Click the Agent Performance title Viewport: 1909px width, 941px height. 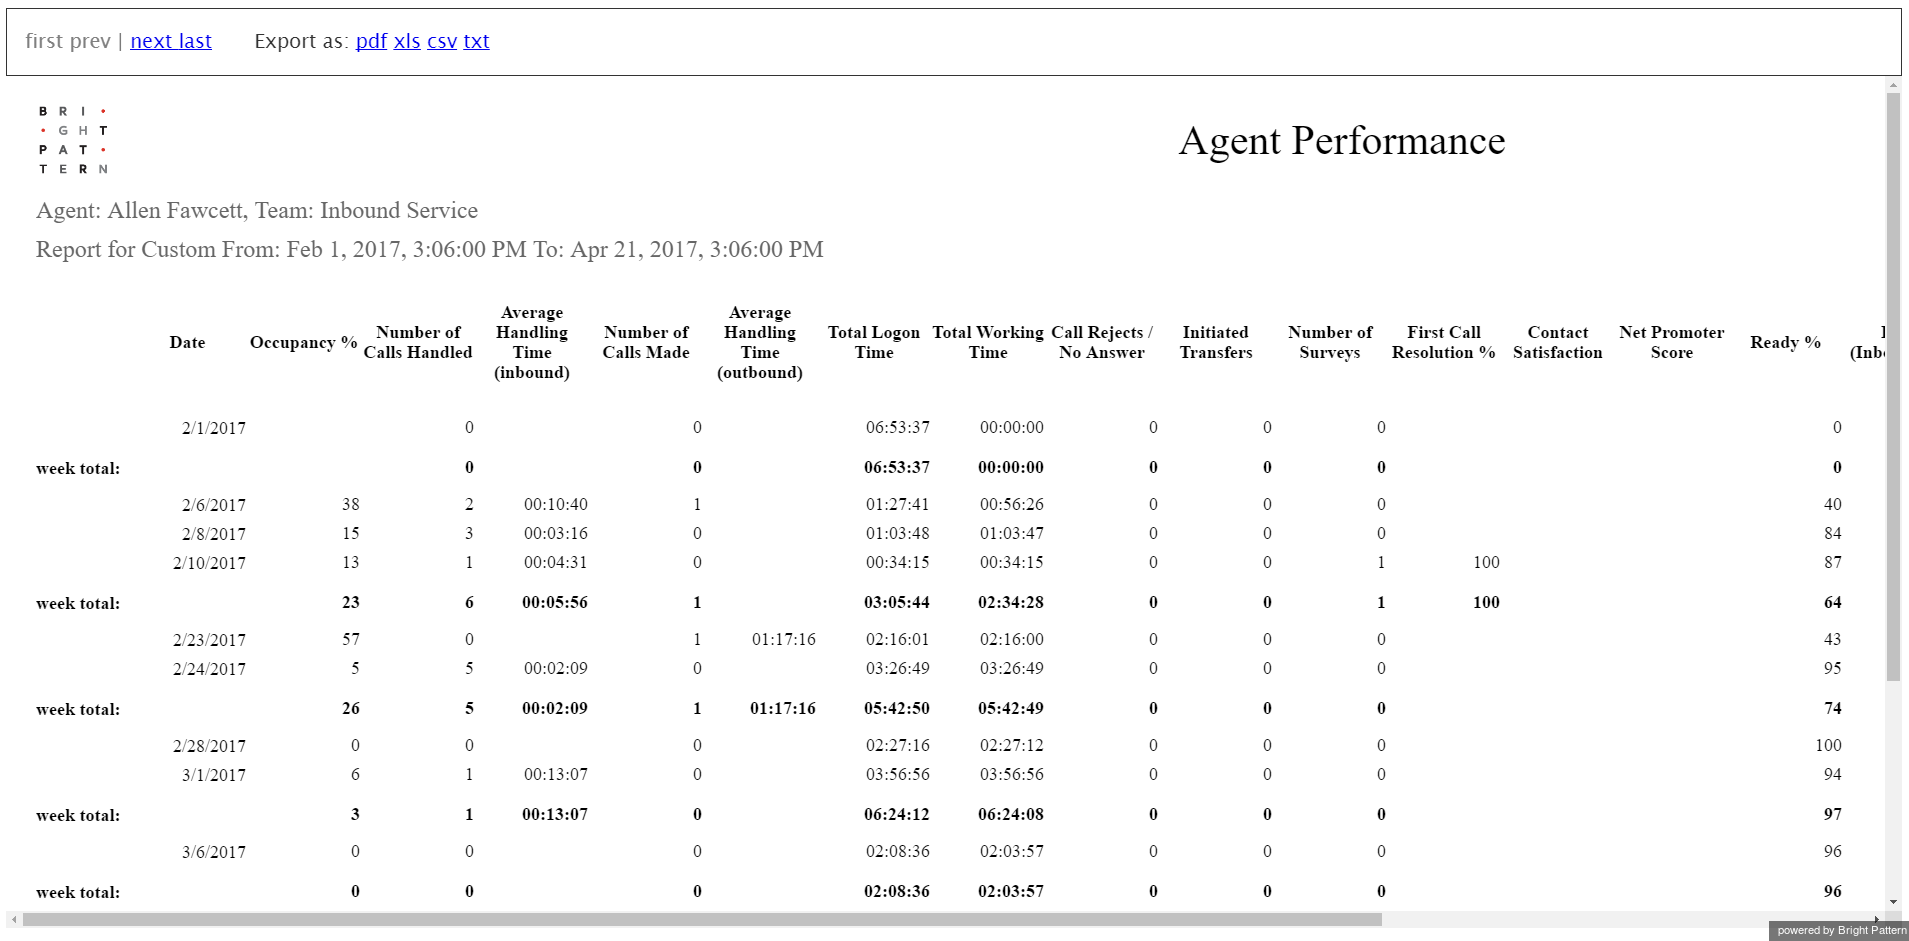click(x=1342, y=141)
